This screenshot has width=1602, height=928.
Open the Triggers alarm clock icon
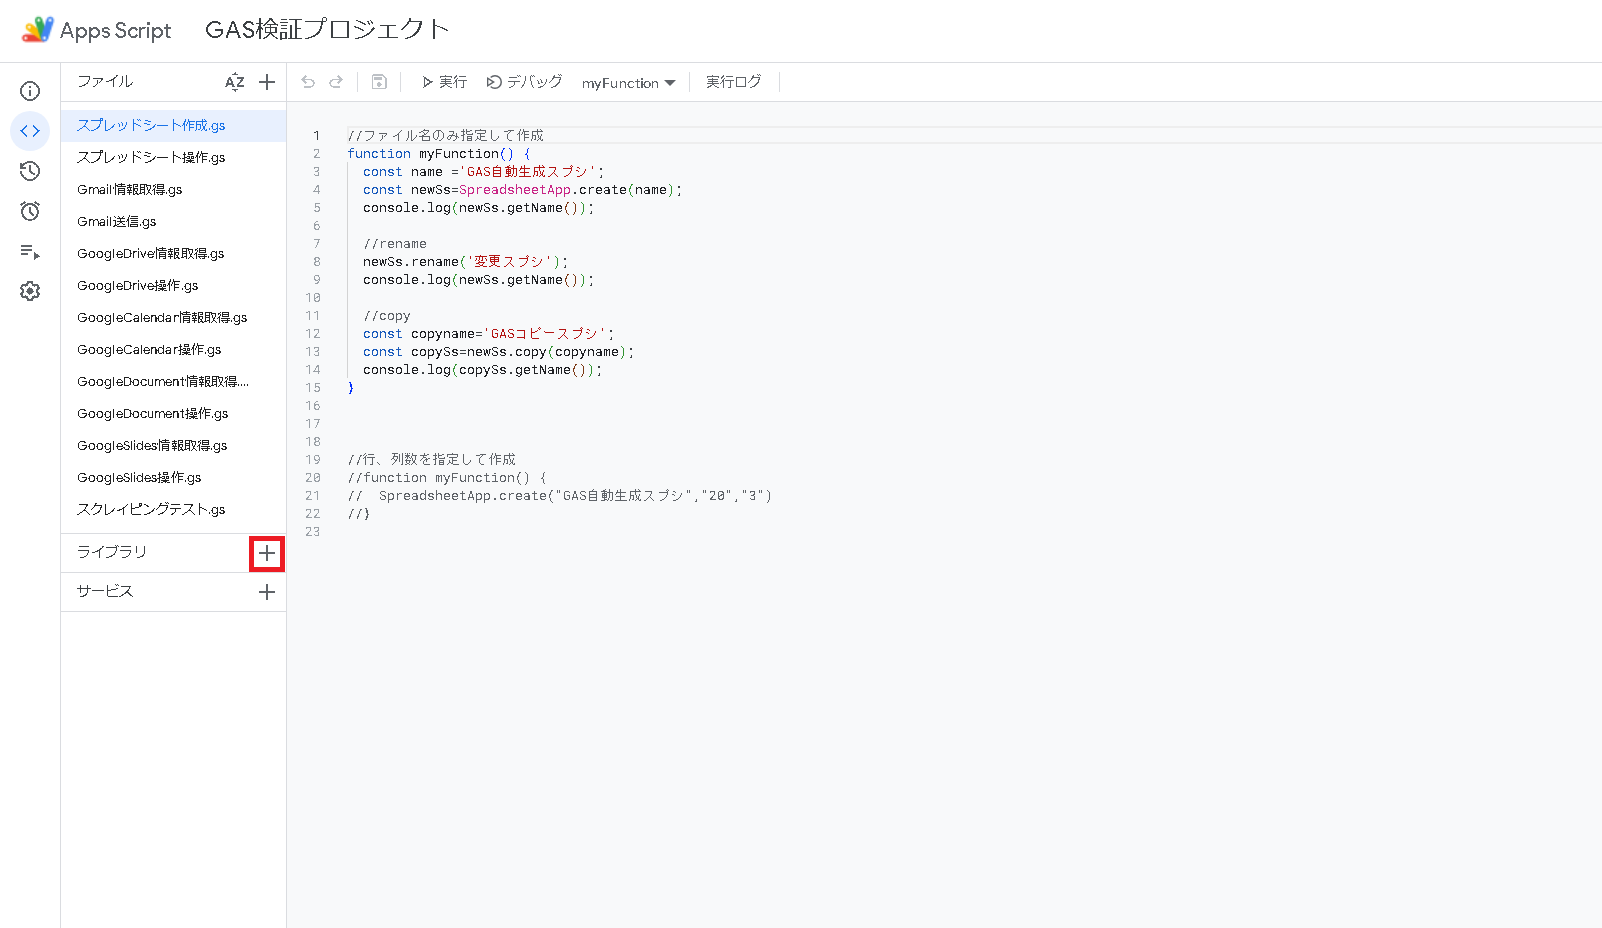tap(30, 211)
